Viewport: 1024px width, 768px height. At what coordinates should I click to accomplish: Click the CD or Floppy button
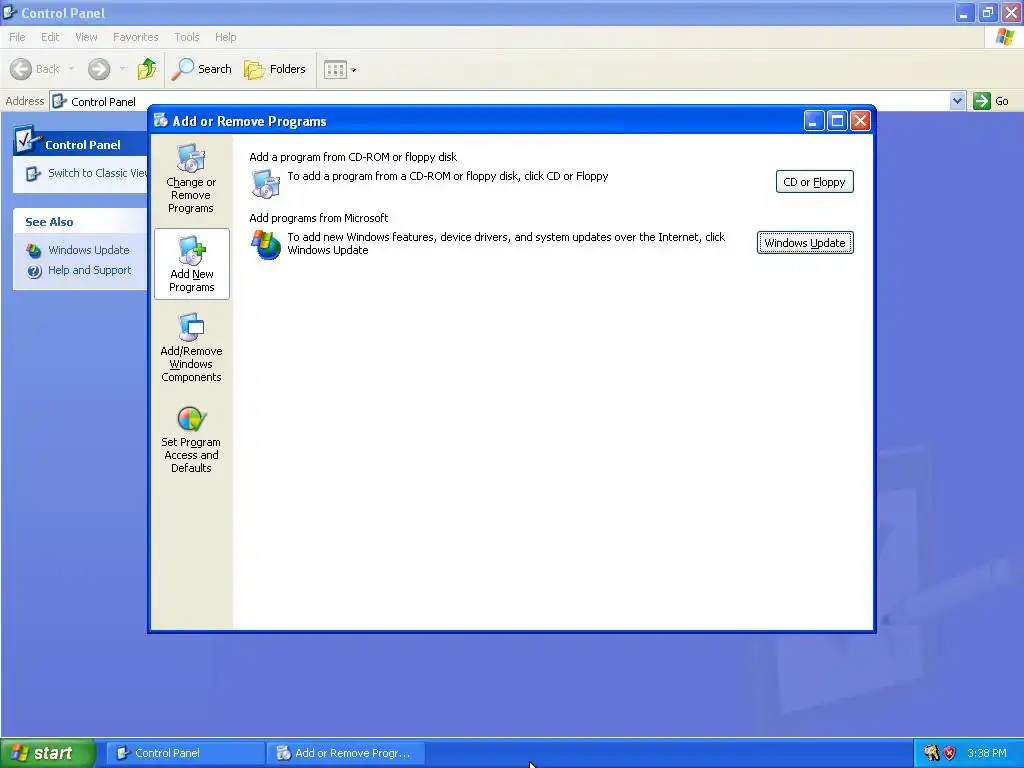[814, 182]
